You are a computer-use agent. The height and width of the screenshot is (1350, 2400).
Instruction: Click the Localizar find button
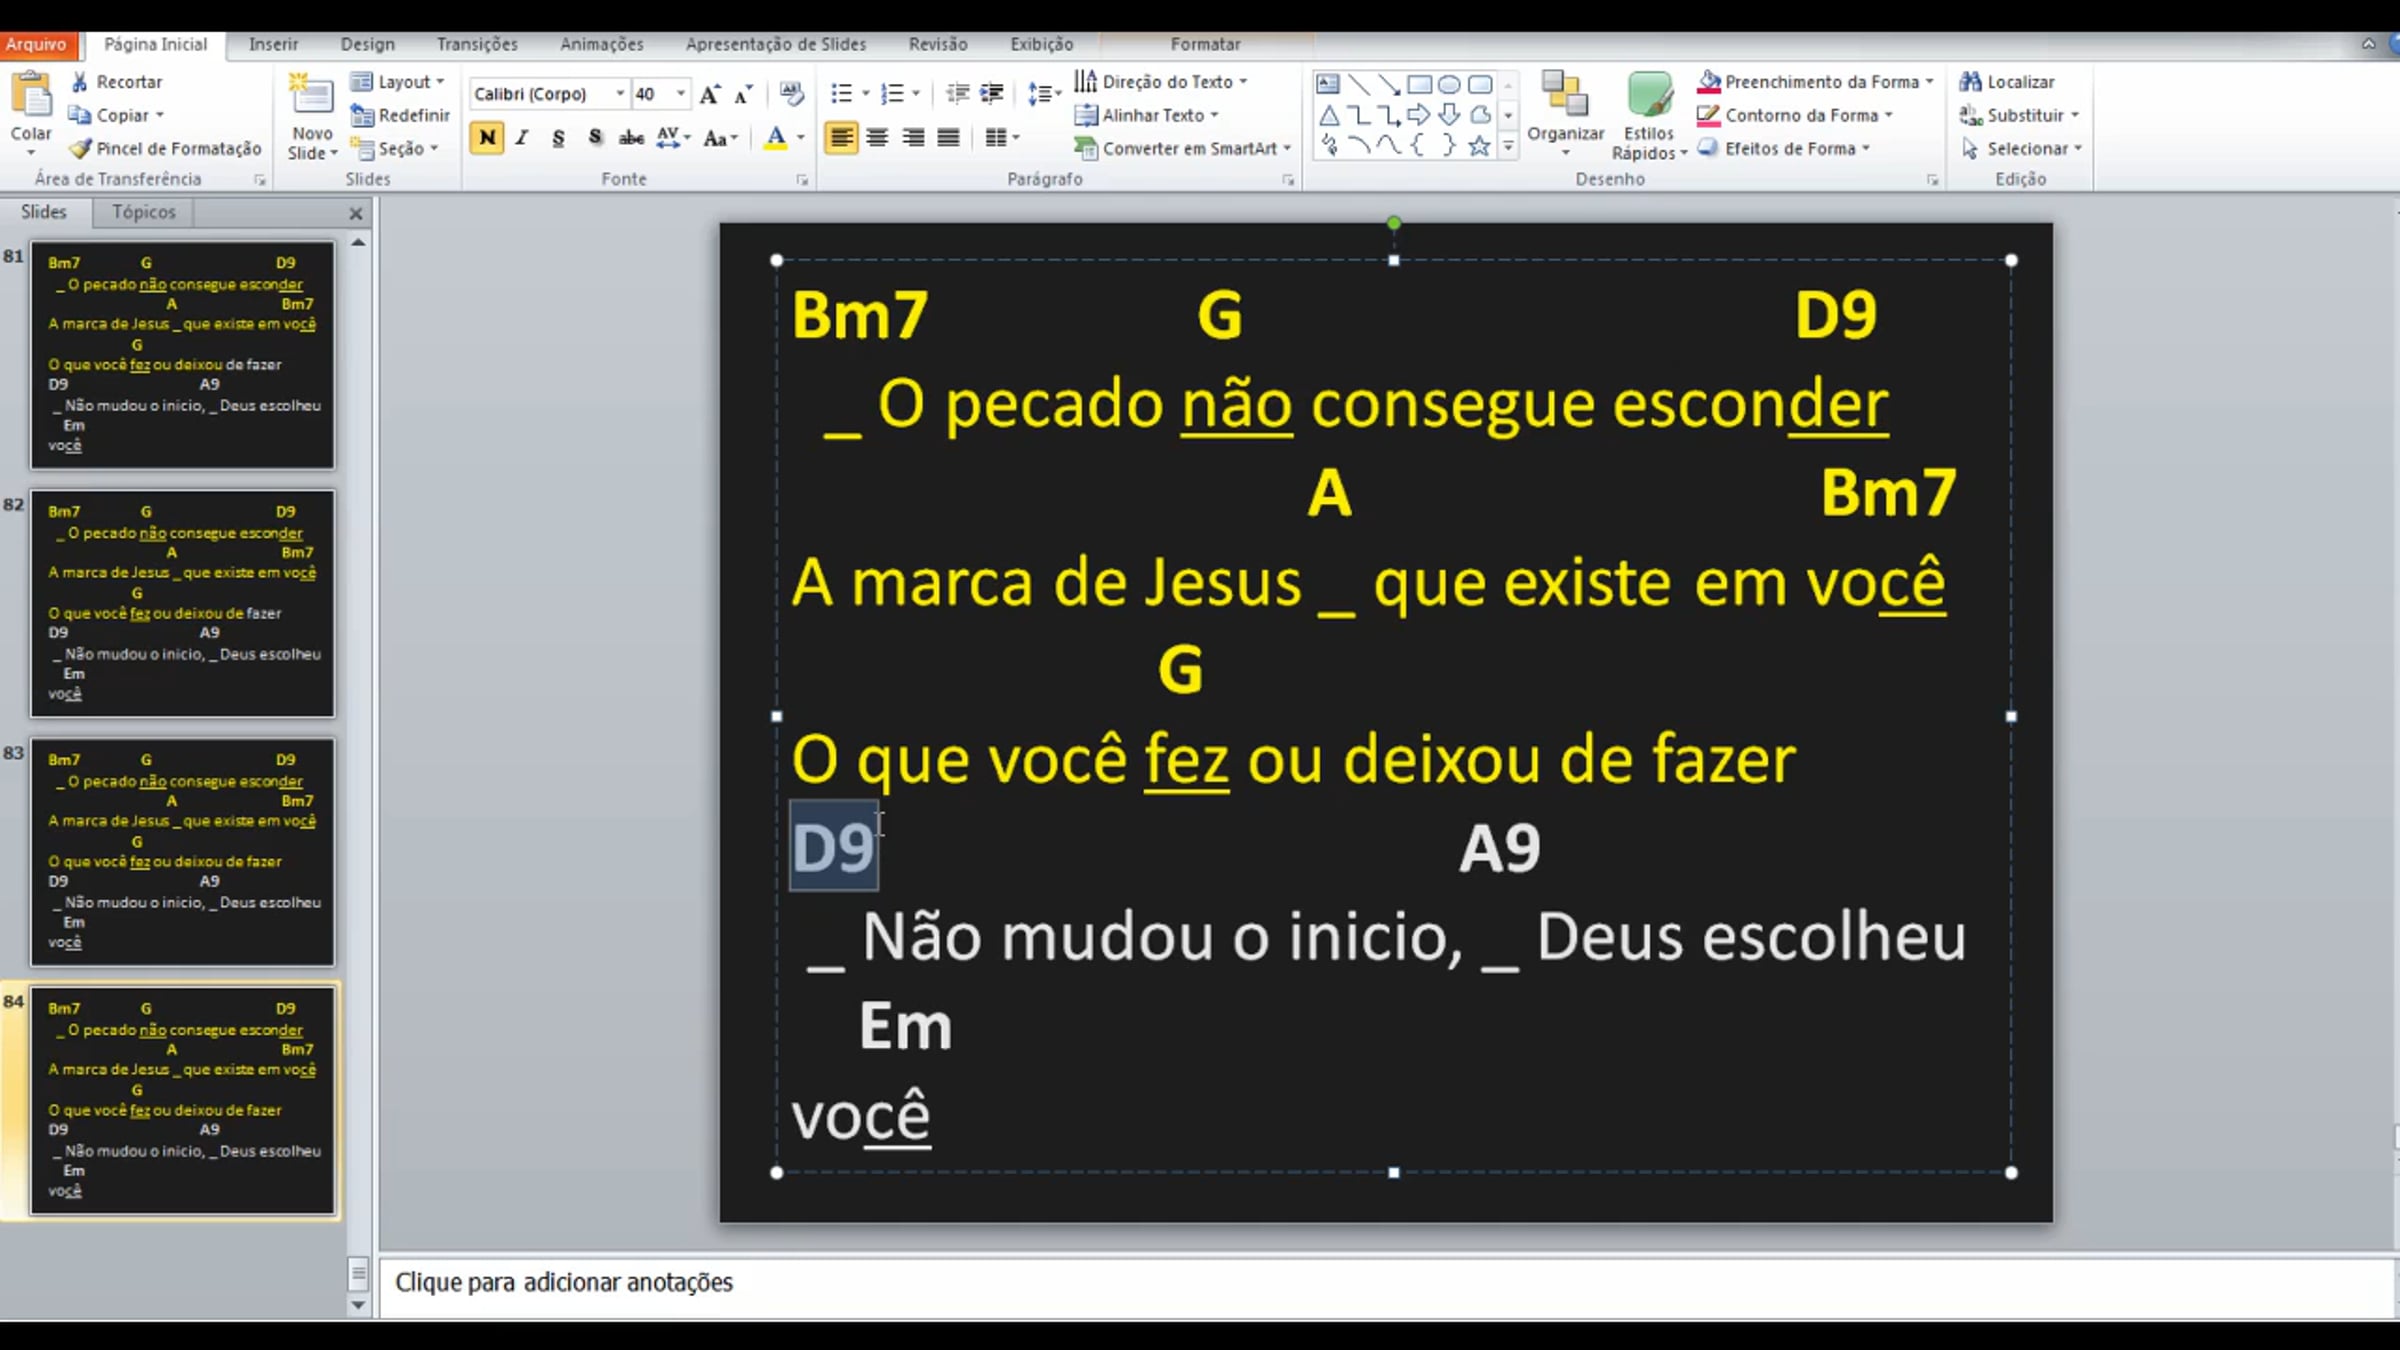click(2008, 82)
